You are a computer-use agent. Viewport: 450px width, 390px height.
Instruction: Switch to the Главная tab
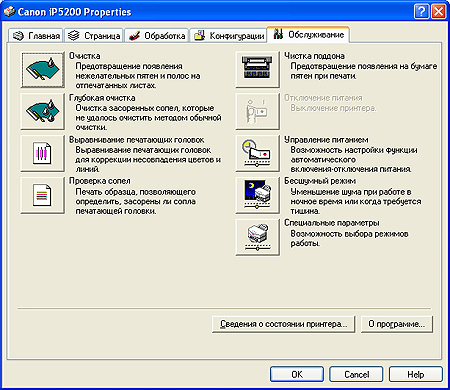point(35,36)
